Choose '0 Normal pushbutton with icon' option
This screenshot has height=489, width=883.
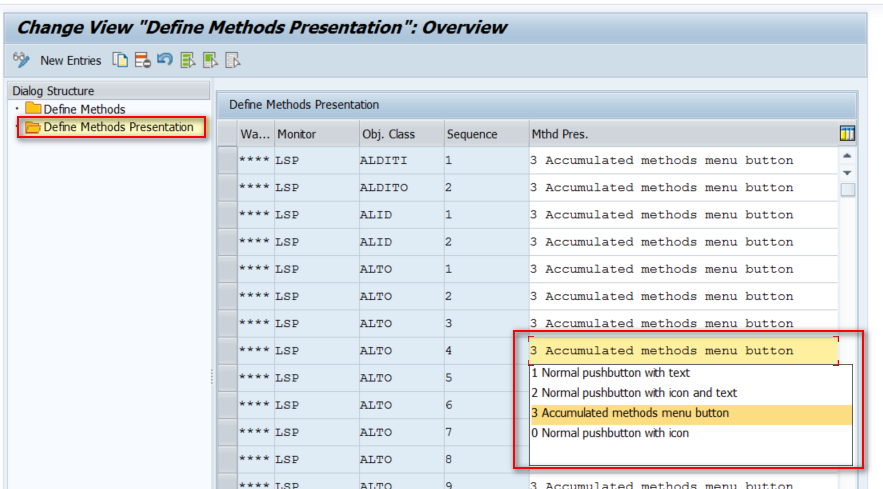click(691, 433)
